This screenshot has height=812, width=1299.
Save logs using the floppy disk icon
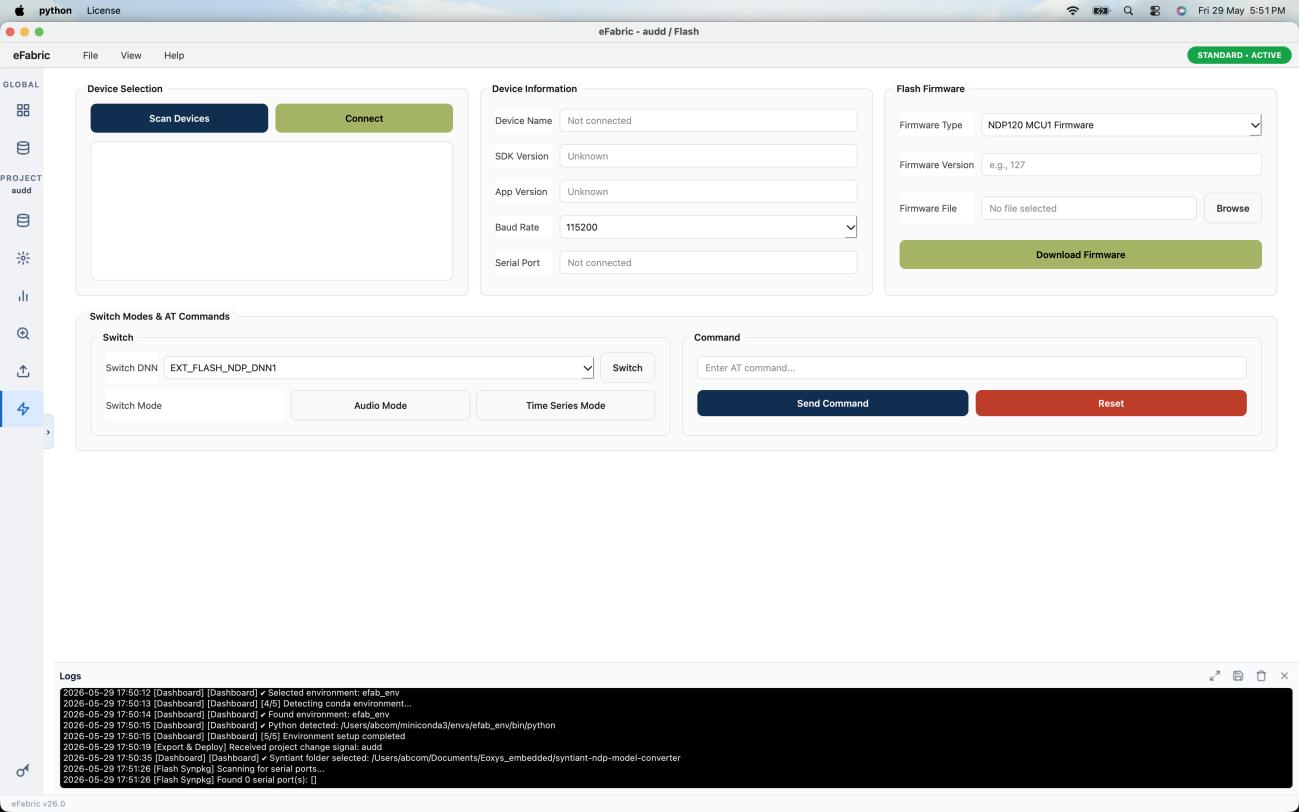tap(1238, 676)
